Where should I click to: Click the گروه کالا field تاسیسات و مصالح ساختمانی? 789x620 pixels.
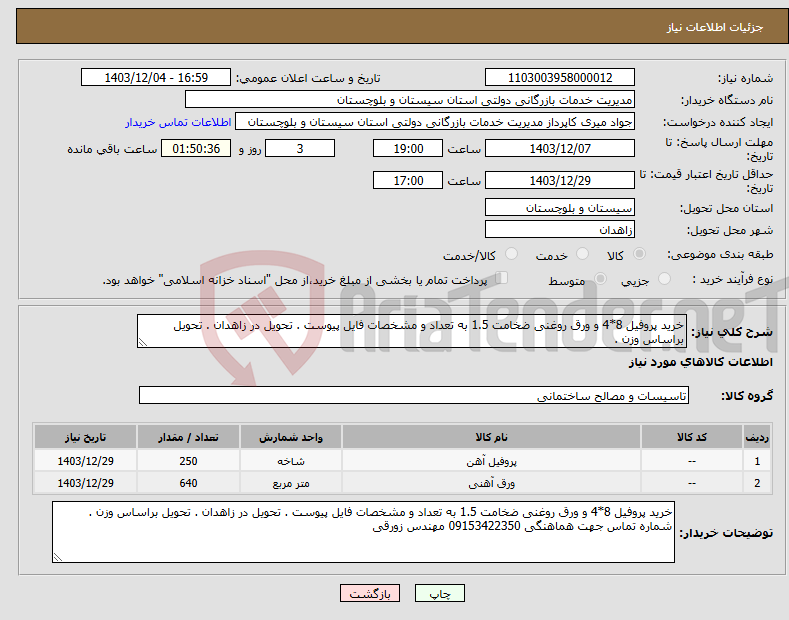(414, 396)
